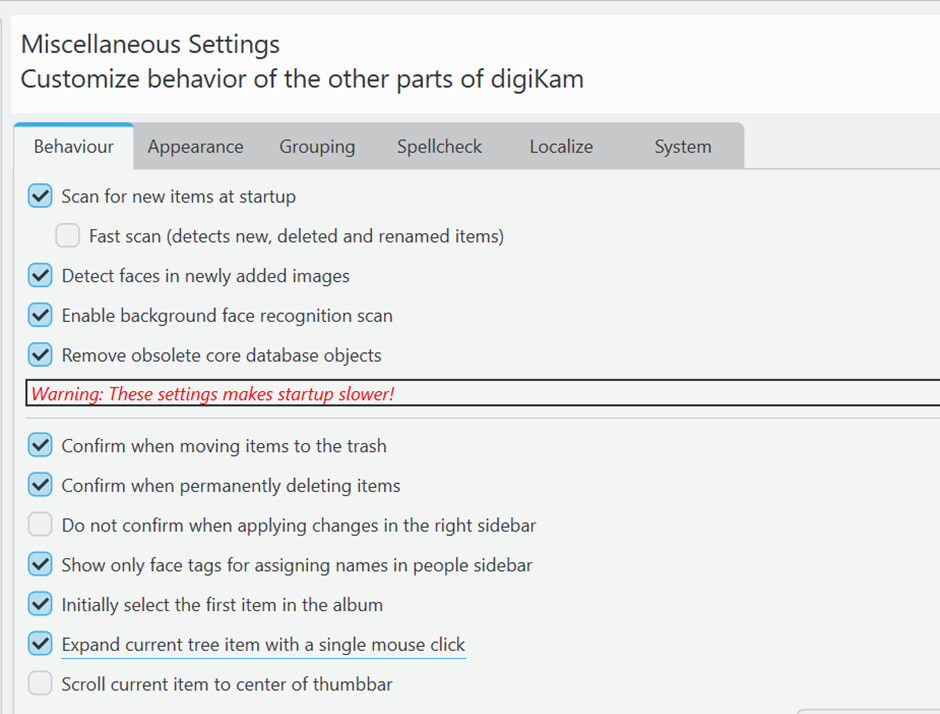Toggle Confirm when moving items to trash
940x714 pixels.
[40, 445]
